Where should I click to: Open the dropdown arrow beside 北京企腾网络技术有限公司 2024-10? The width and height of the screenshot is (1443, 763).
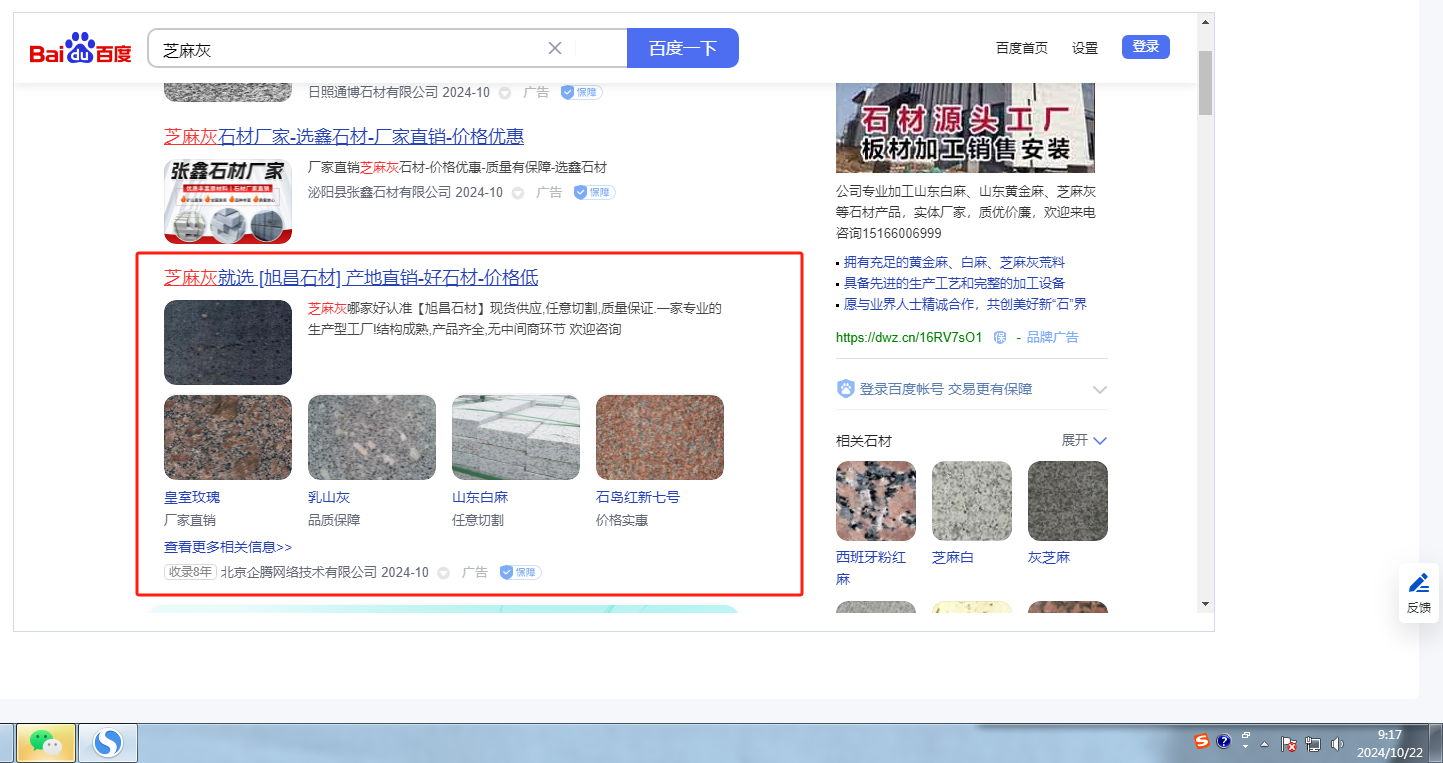click(x=443, y=573)
